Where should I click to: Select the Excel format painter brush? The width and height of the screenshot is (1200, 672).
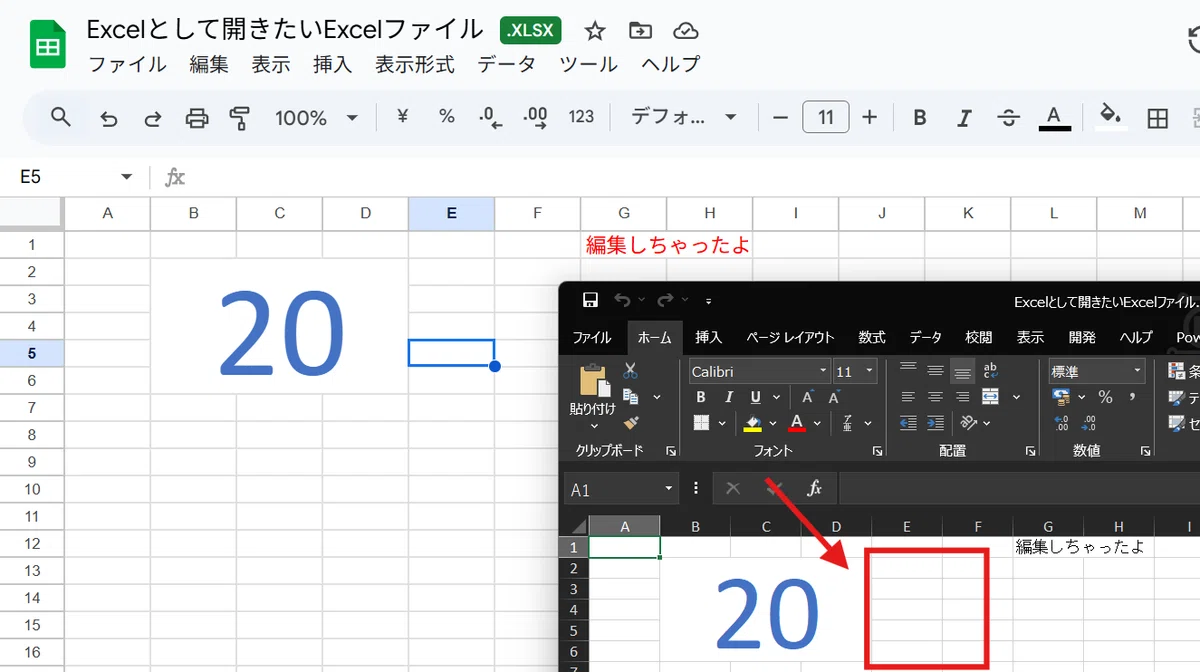tap(631, 422)
